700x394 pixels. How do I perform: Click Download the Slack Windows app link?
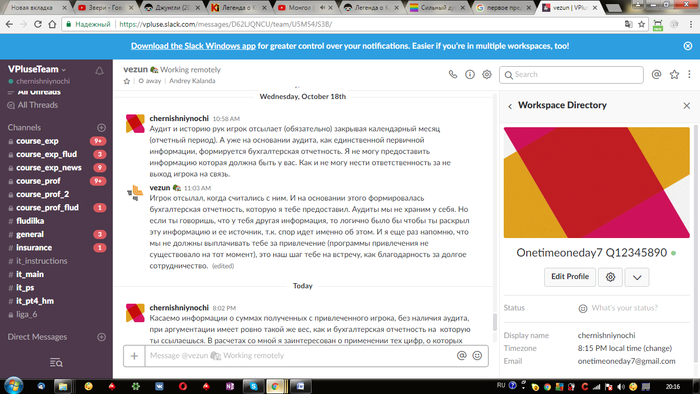click(x=193, y=46)
